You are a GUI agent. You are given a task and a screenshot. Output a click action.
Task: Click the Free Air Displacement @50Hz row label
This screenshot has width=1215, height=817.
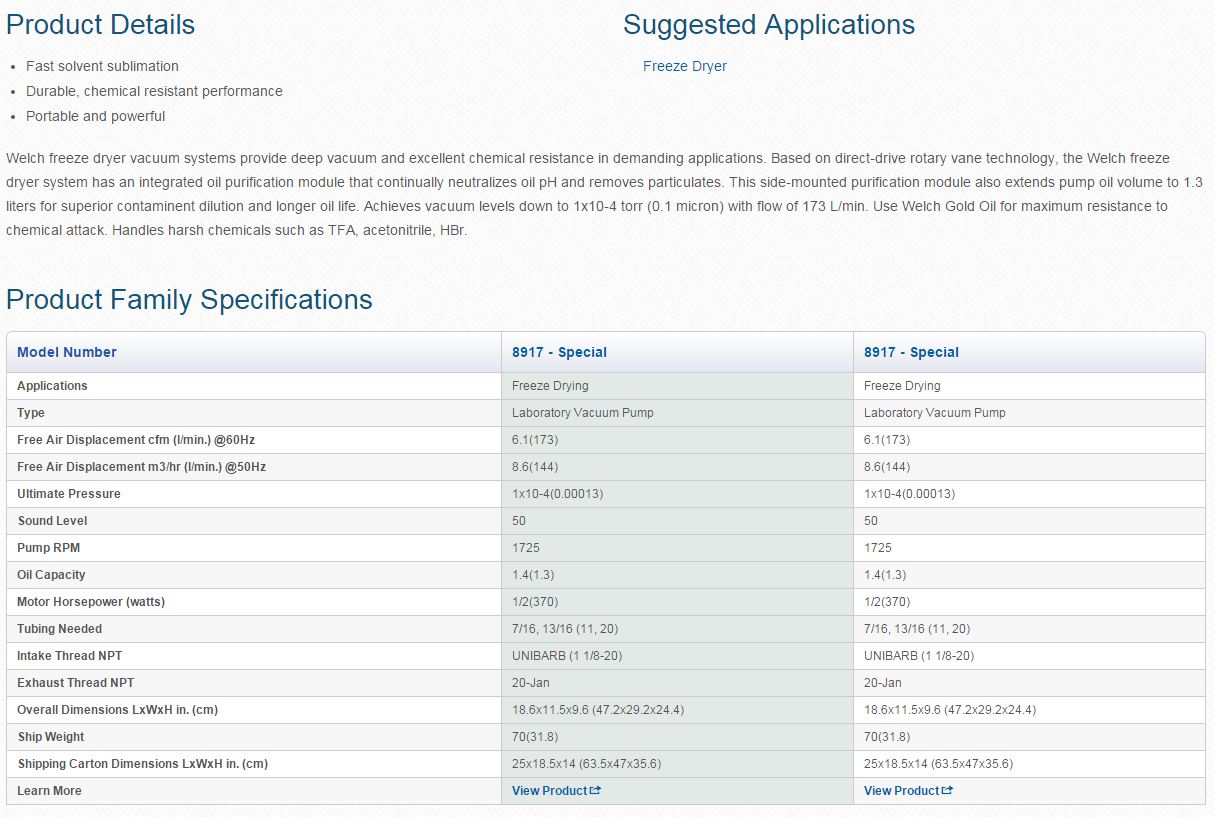(x=141, y=467)
